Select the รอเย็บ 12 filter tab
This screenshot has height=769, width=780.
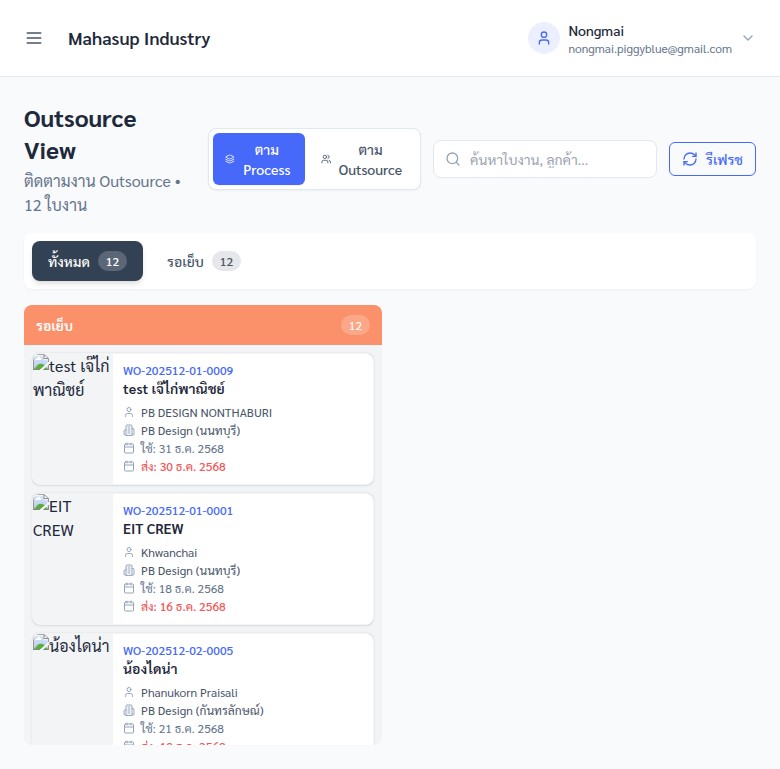(x=203, y=262)
